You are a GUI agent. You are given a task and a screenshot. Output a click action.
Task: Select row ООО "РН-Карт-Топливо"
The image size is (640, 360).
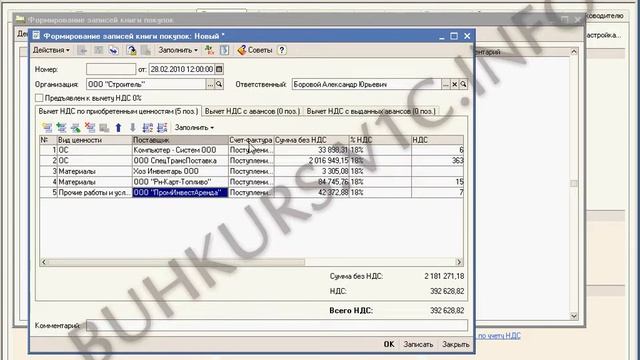pos(251,182)
